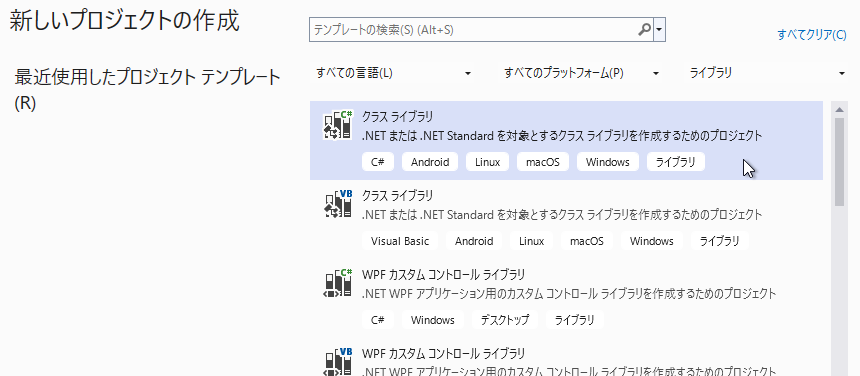Click the macOS tag on VB Class Library
The image size is (860, 376).
586,241
